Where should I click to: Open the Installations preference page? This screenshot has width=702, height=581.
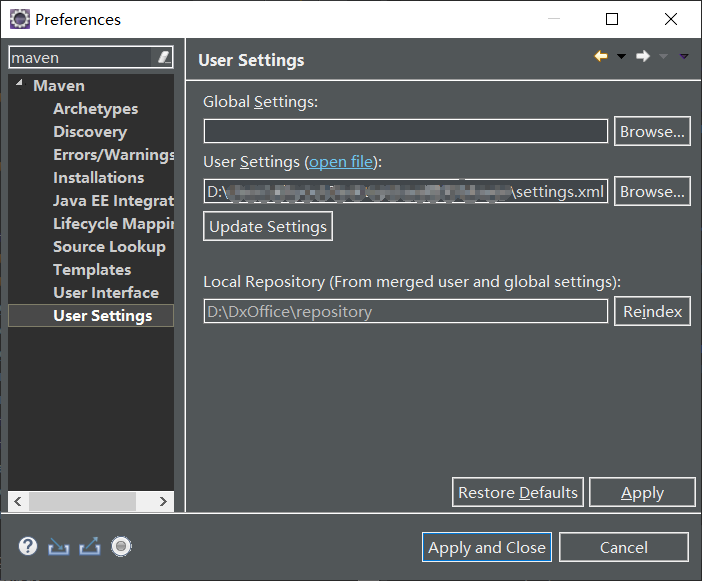coord(98,178)
